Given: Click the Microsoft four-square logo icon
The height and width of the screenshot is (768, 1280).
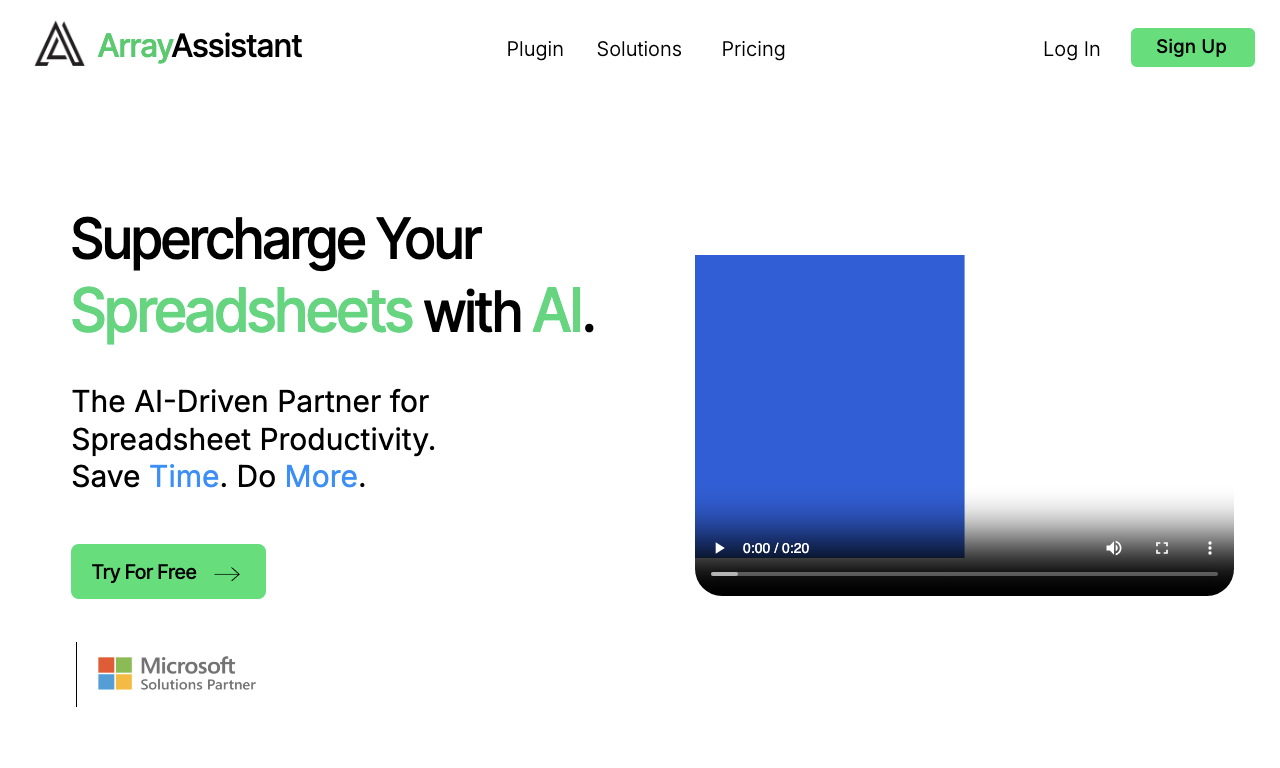Looking at the screenshot, I should coord(115,673).
